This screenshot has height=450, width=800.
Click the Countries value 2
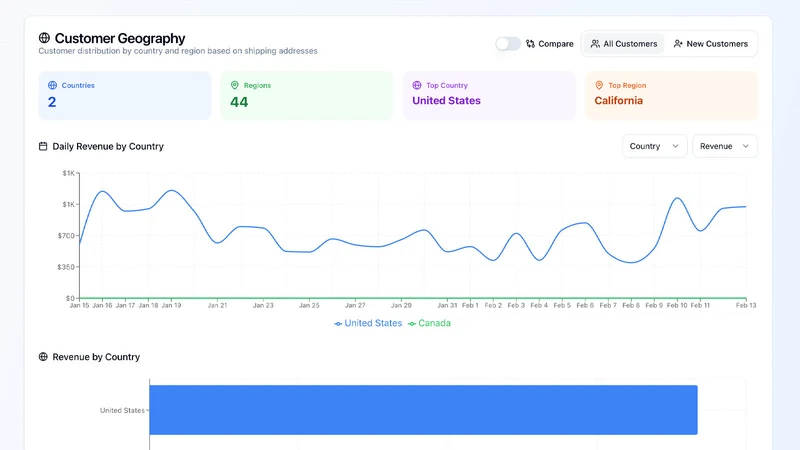pyautogui.click(x=52, y=102)
